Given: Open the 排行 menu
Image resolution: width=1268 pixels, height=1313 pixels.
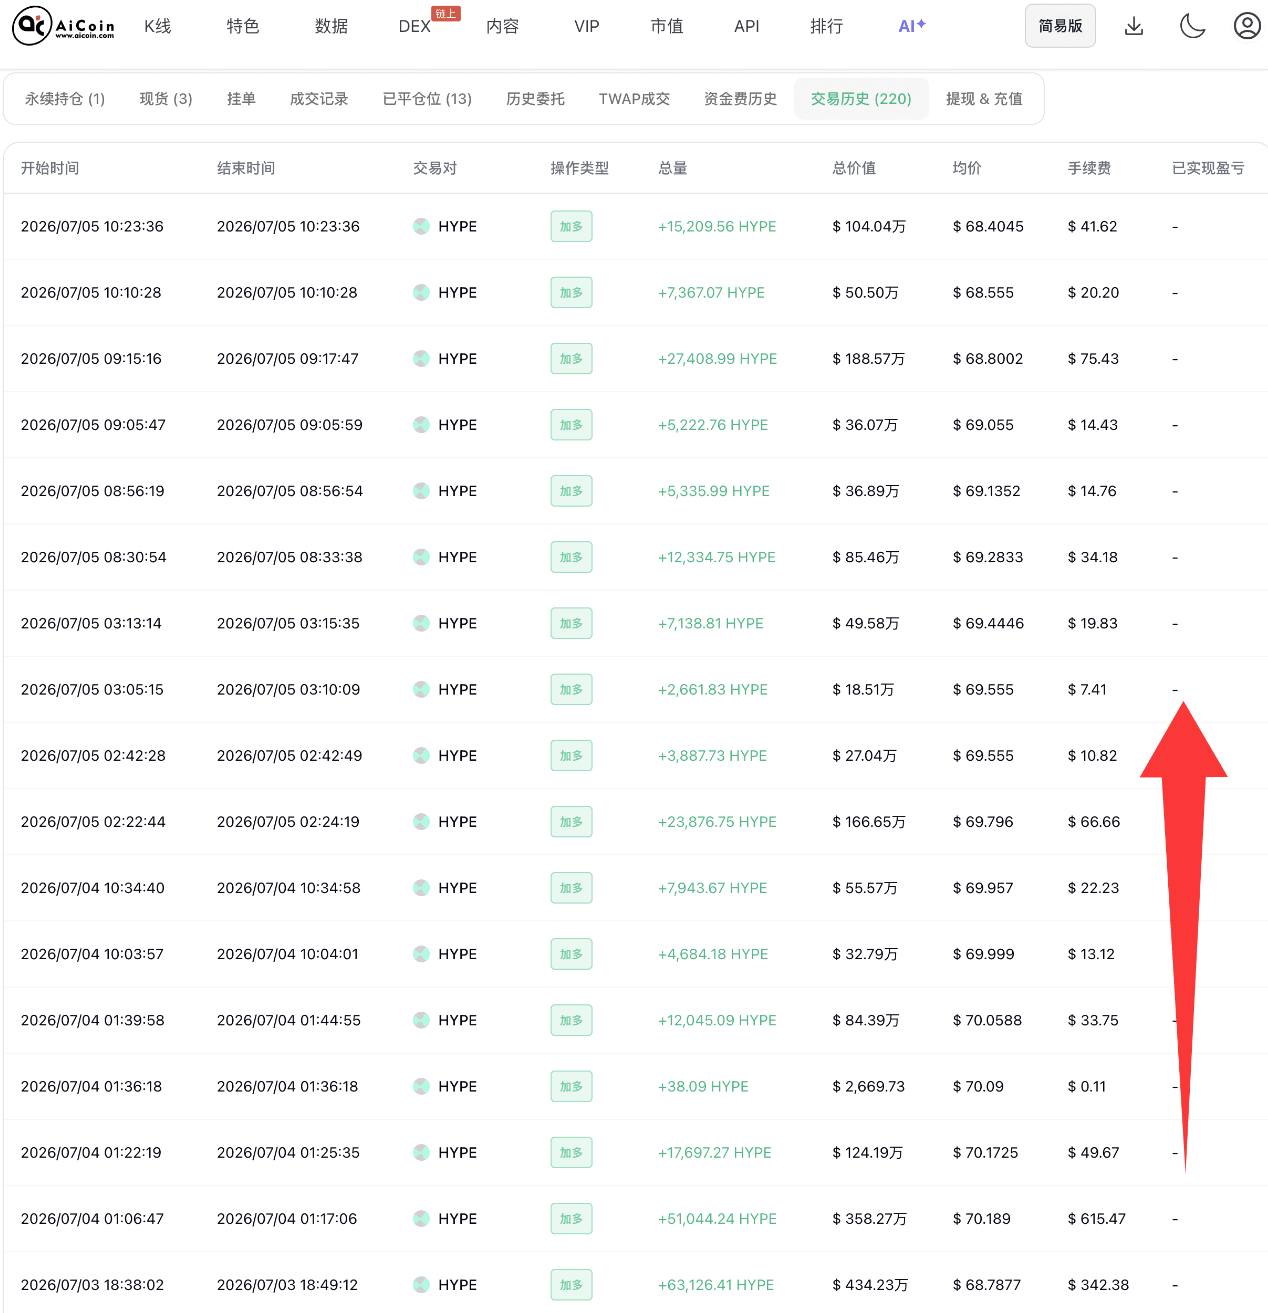Looking at the screenshot, I should (827, 26).
